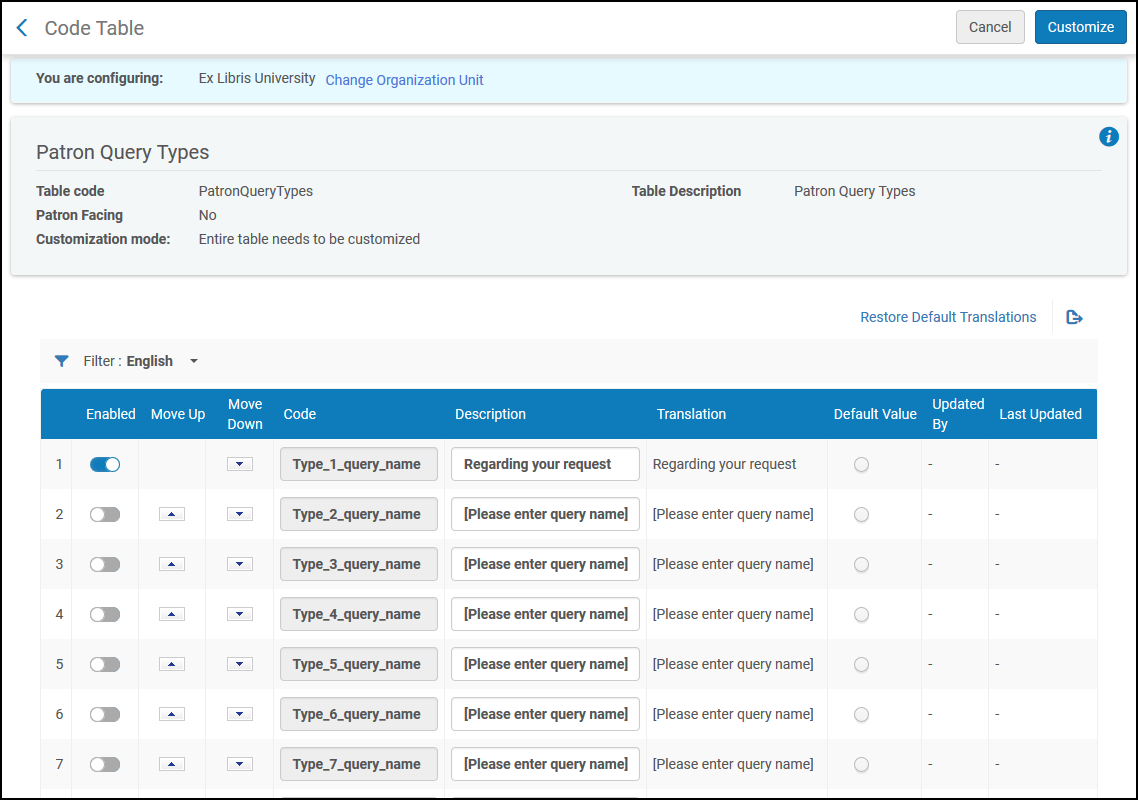
Task: Move Type_2_query_name row down
Action: pyautogui.click(x=240, y=514)
